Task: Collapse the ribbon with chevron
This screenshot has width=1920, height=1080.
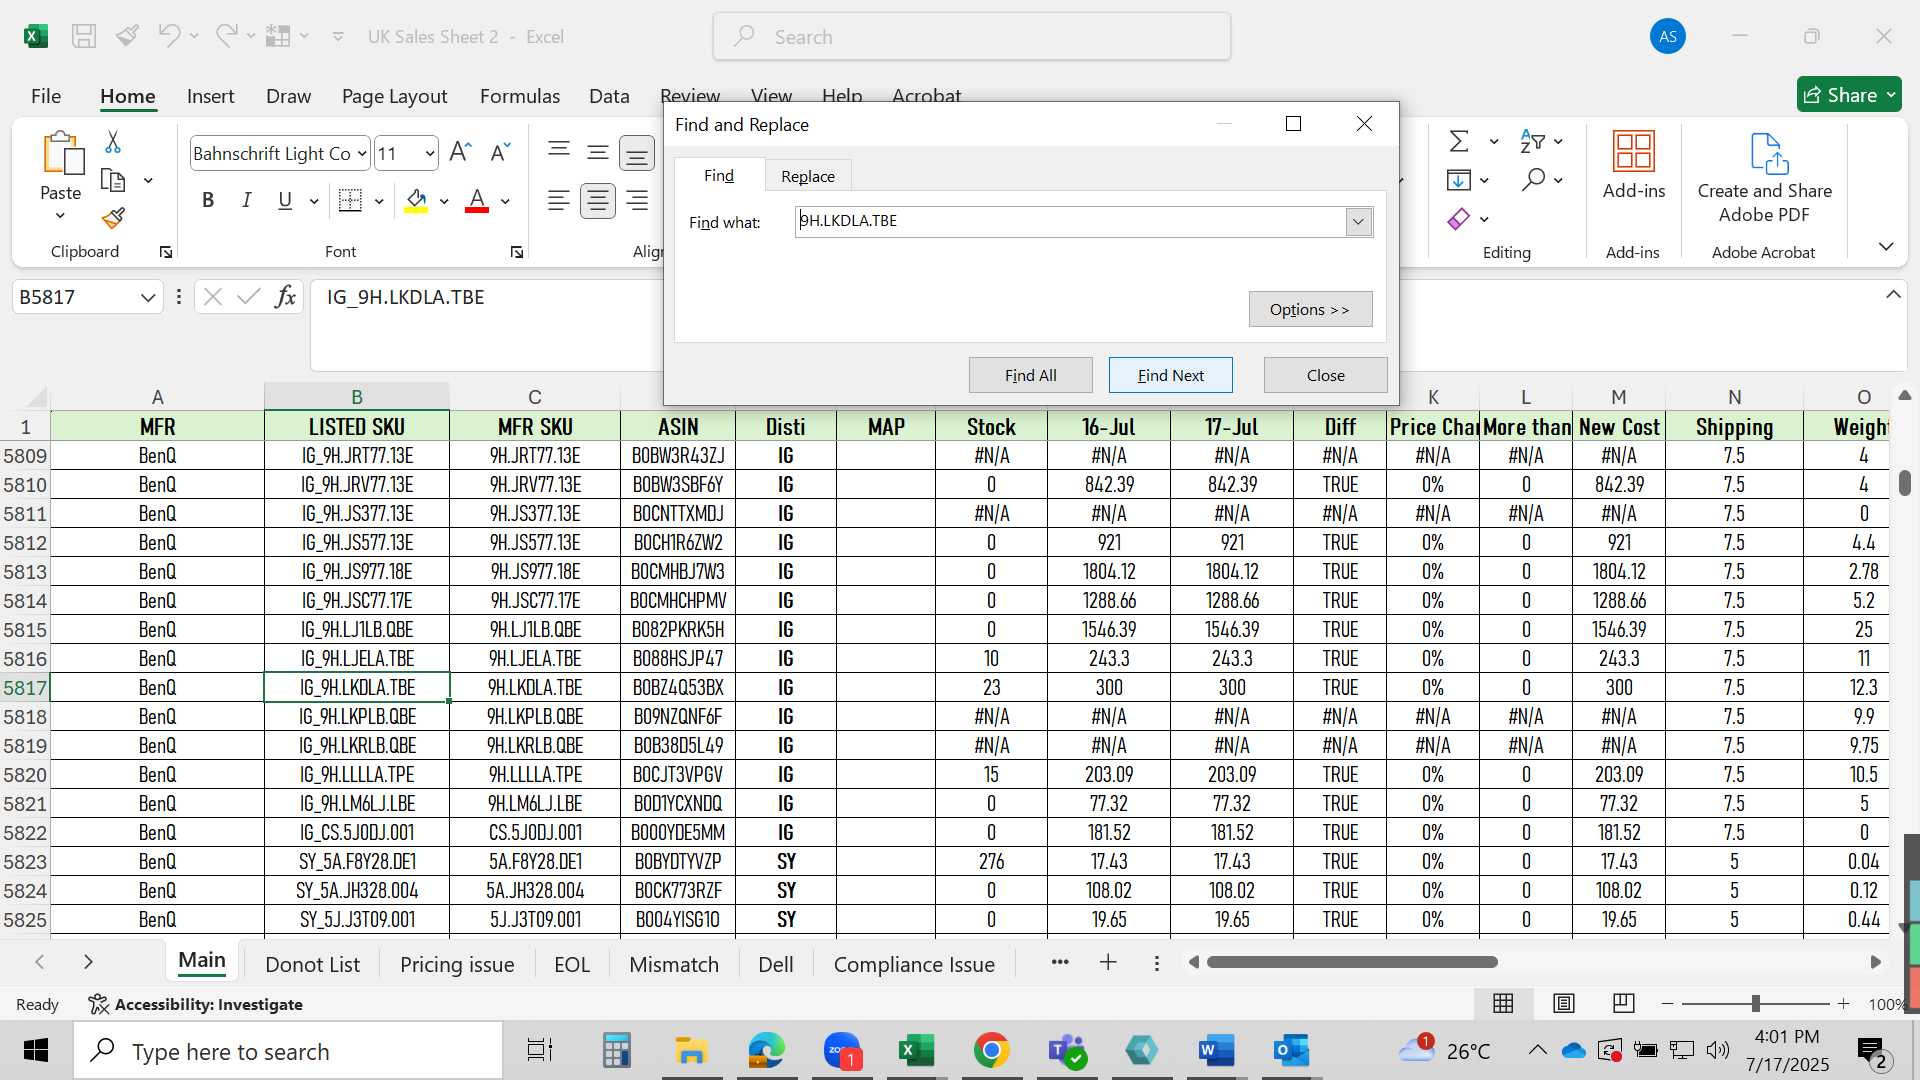Action: click(1886, 247)
